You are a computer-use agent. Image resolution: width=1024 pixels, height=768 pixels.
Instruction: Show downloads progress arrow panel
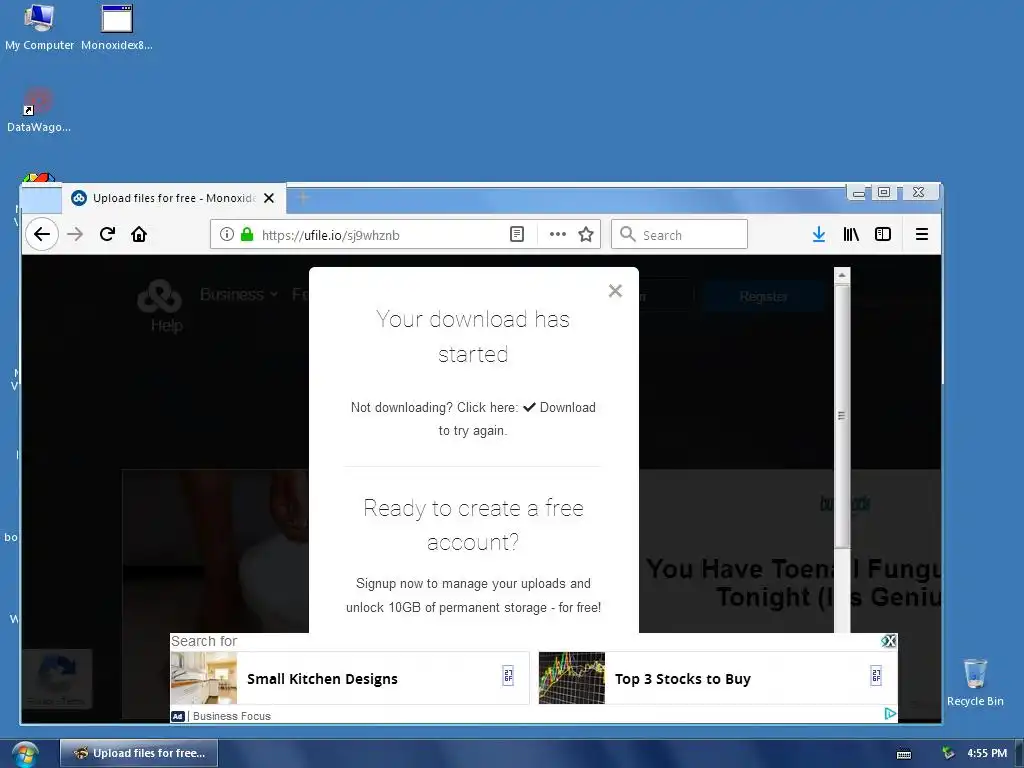pos(818,234)
